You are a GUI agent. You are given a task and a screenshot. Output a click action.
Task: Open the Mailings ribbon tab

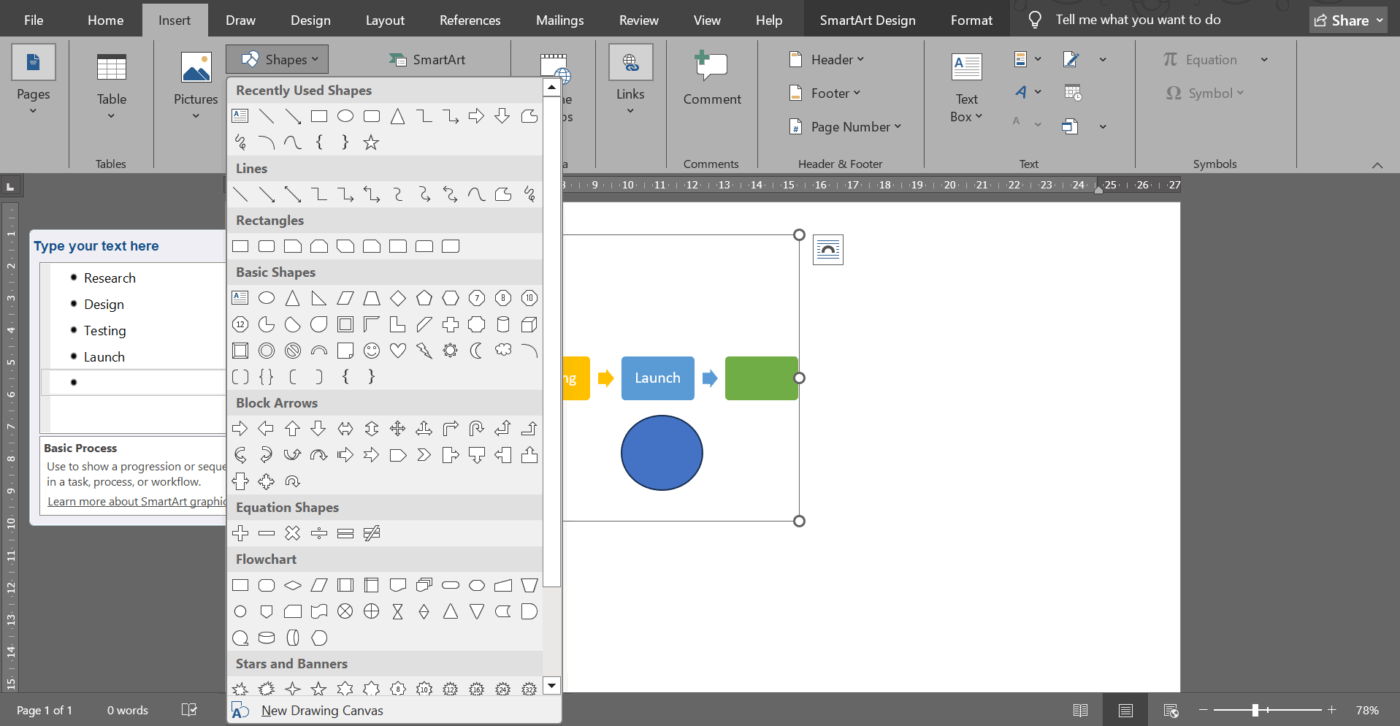coord(559,19)
